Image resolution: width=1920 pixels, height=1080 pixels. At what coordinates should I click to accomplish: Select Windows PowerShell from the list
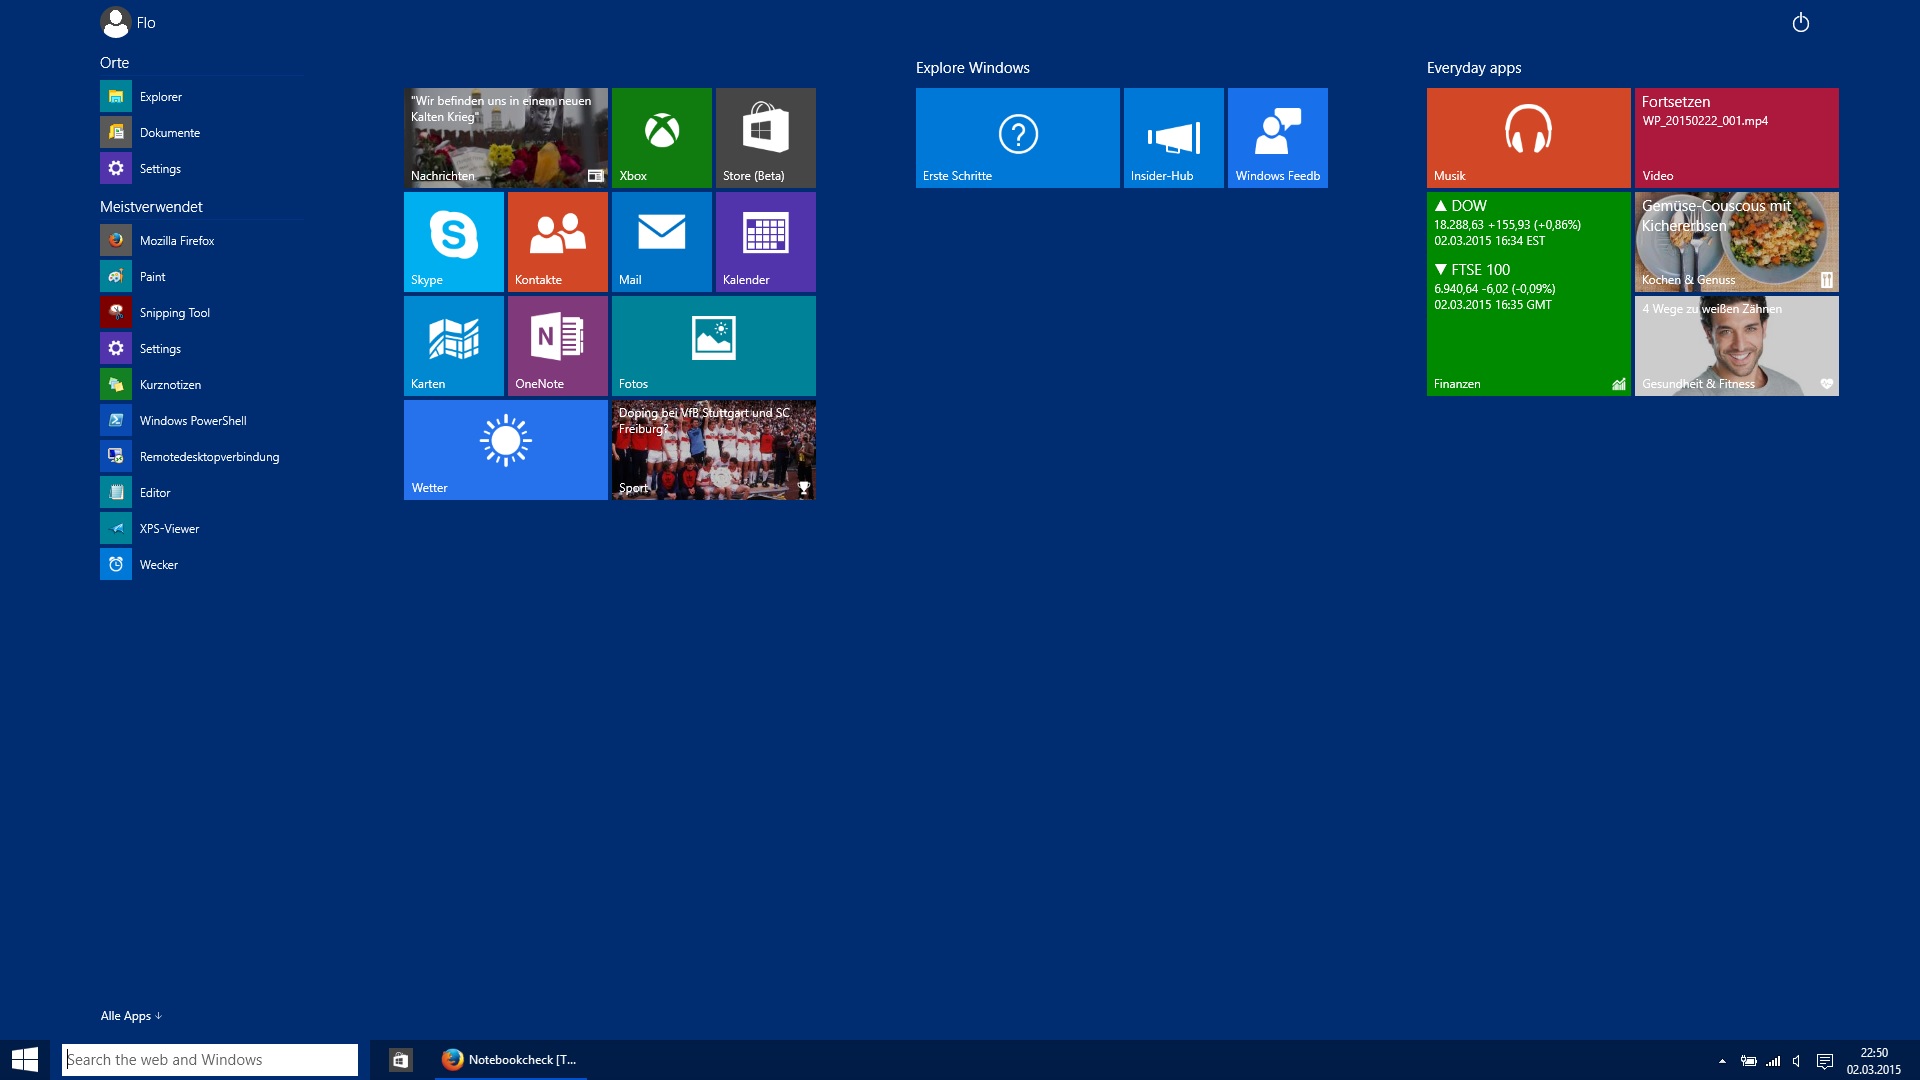coord(192,421)
